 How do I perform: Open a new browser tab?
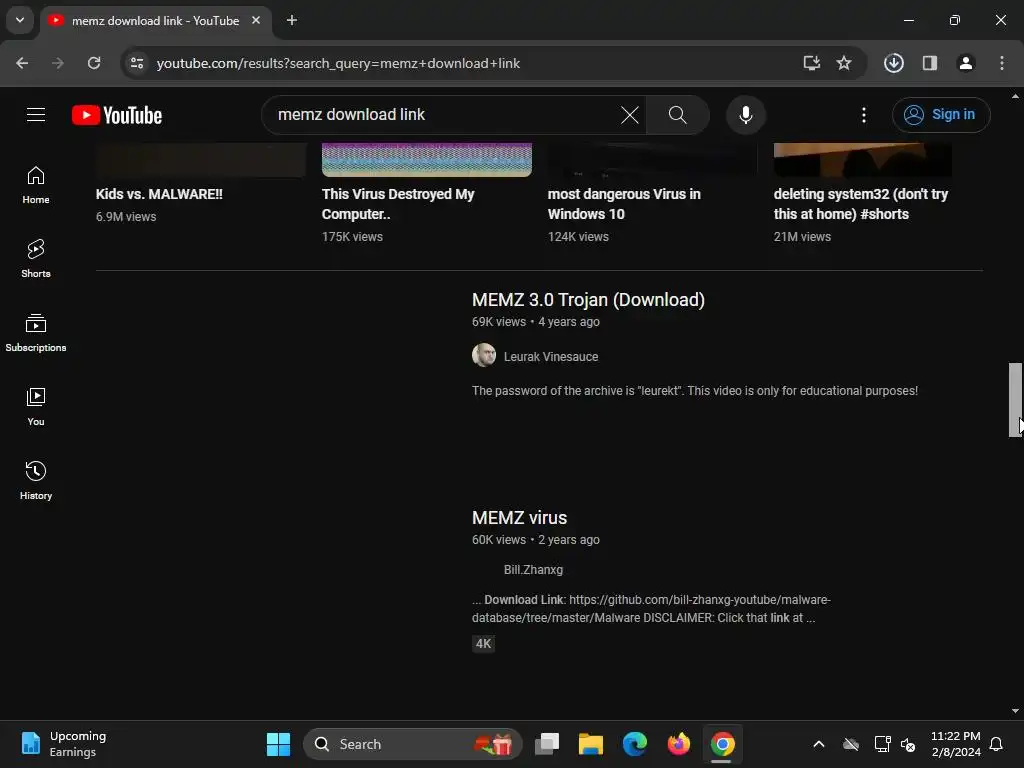[x=292, y=21]
